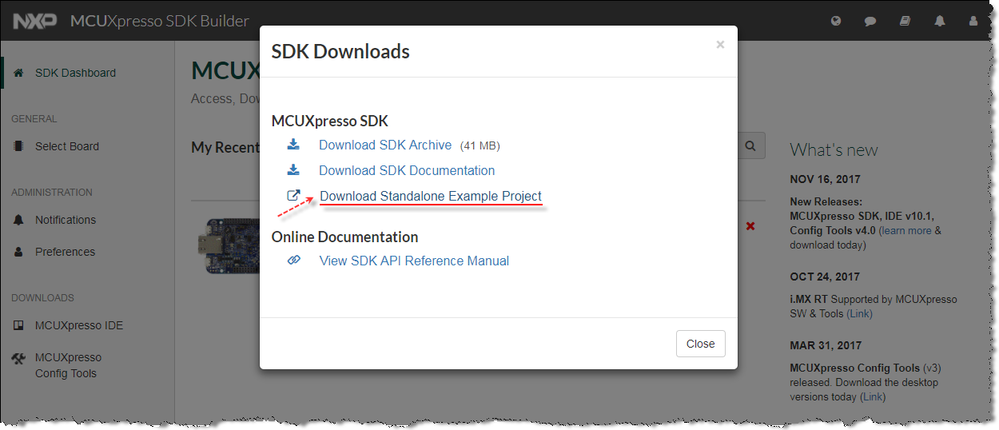Select the Select Board sidebar item
This screenshot has height=430, width=999.
tap(66, 146)
